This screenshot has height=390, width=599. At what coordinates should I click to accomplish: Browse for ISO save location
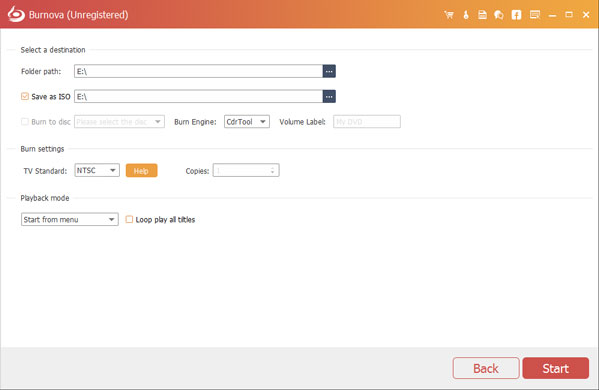coord(329,97)
